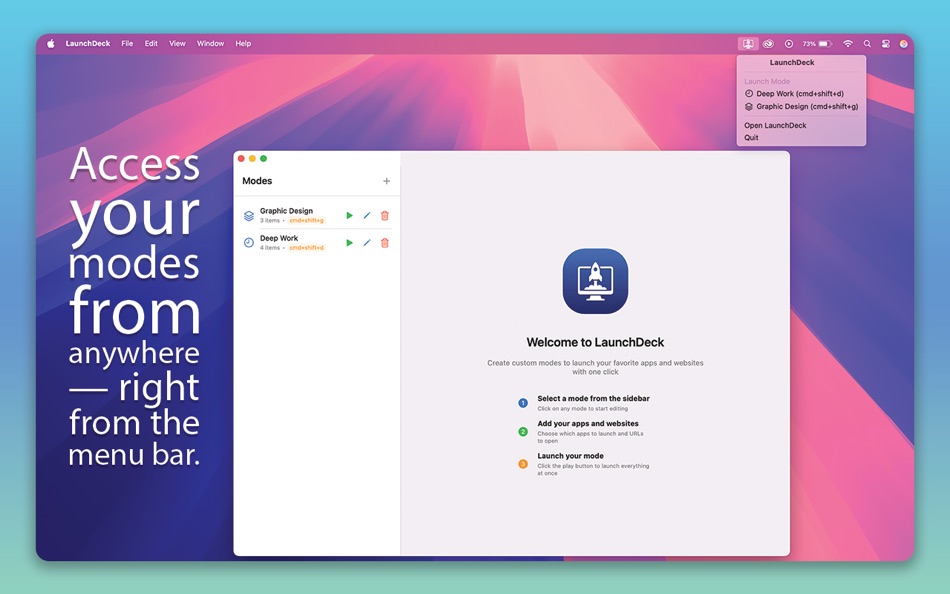Select the Graphic Design mode row
Screen dimensions: 950x594
pyautogui.click(x=316, y=216)
